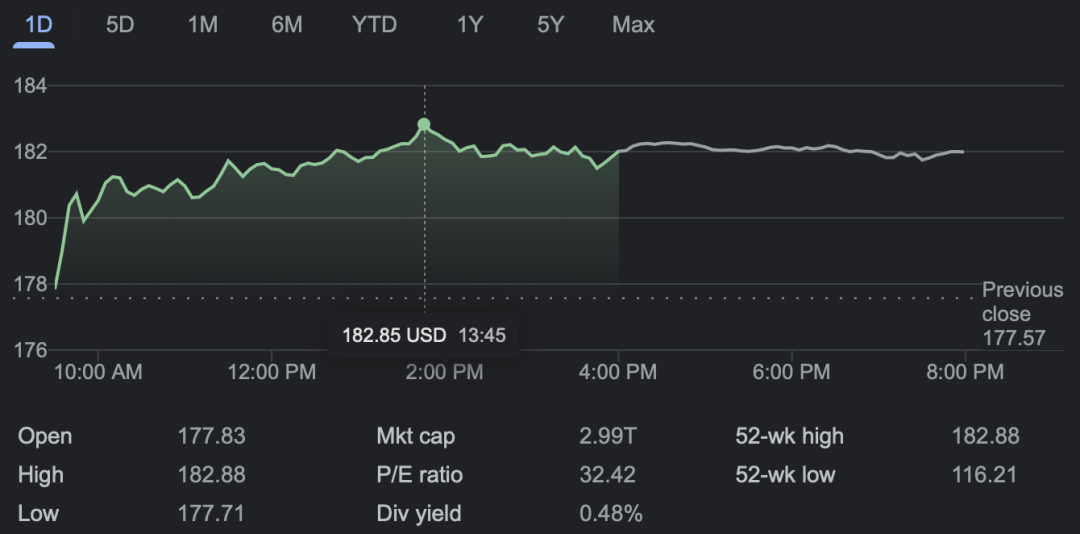Screen dimensions: 1080x534
Task: Click the green peak marker dot on chart
Action: 424,125
